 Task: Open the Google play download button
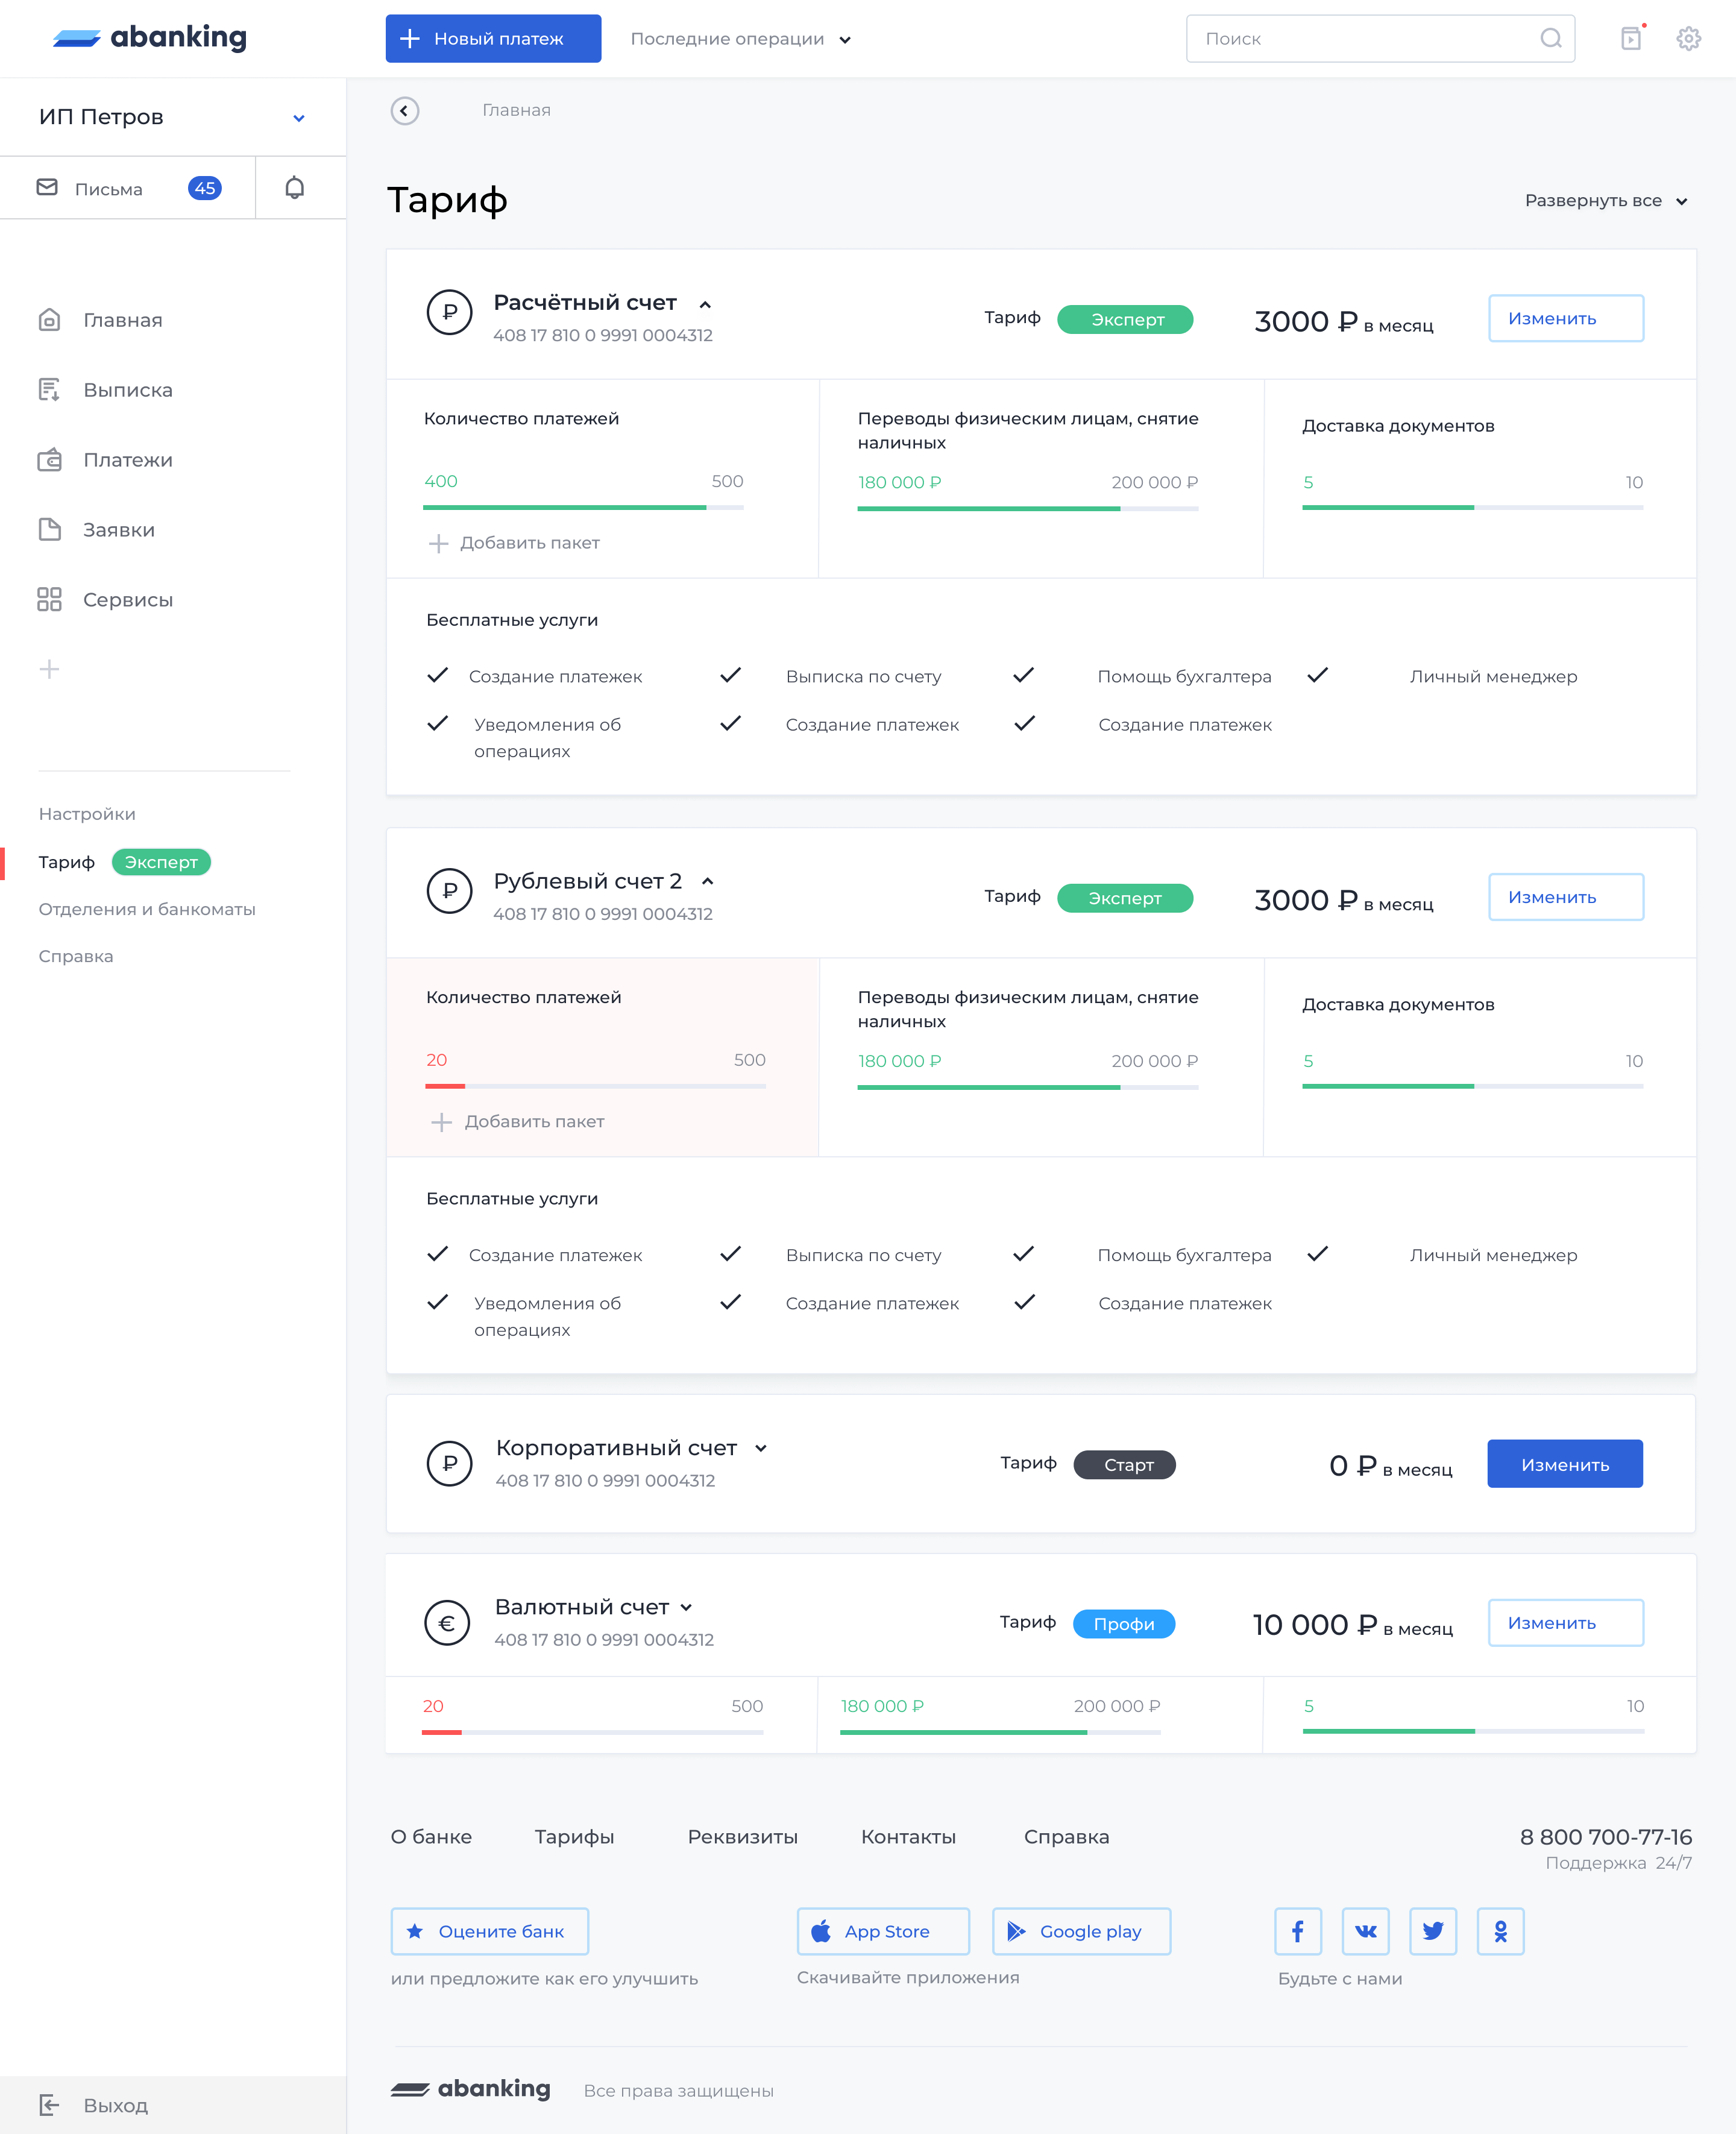1082,1931
